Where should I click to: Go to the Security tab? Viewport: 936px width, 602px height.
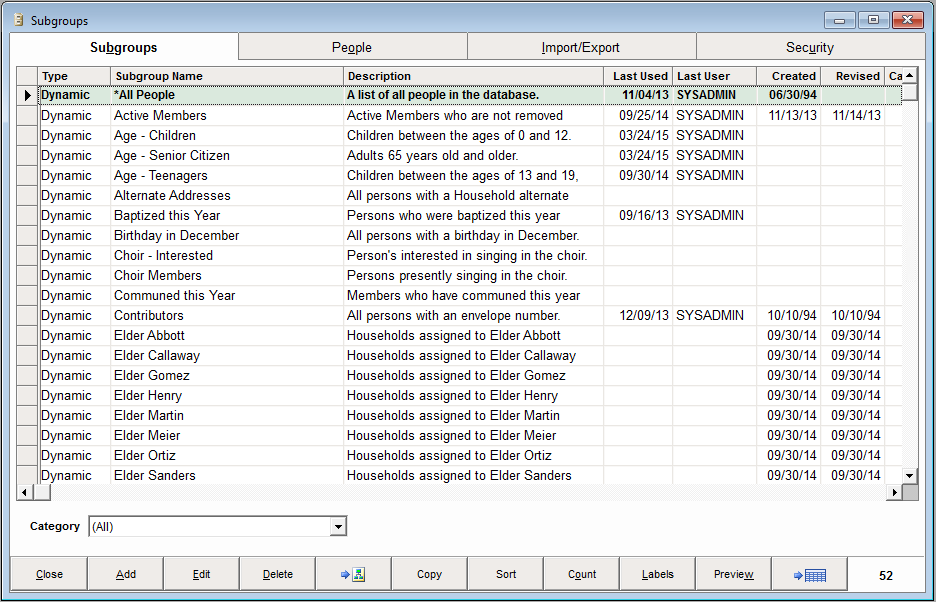point(810,47)
